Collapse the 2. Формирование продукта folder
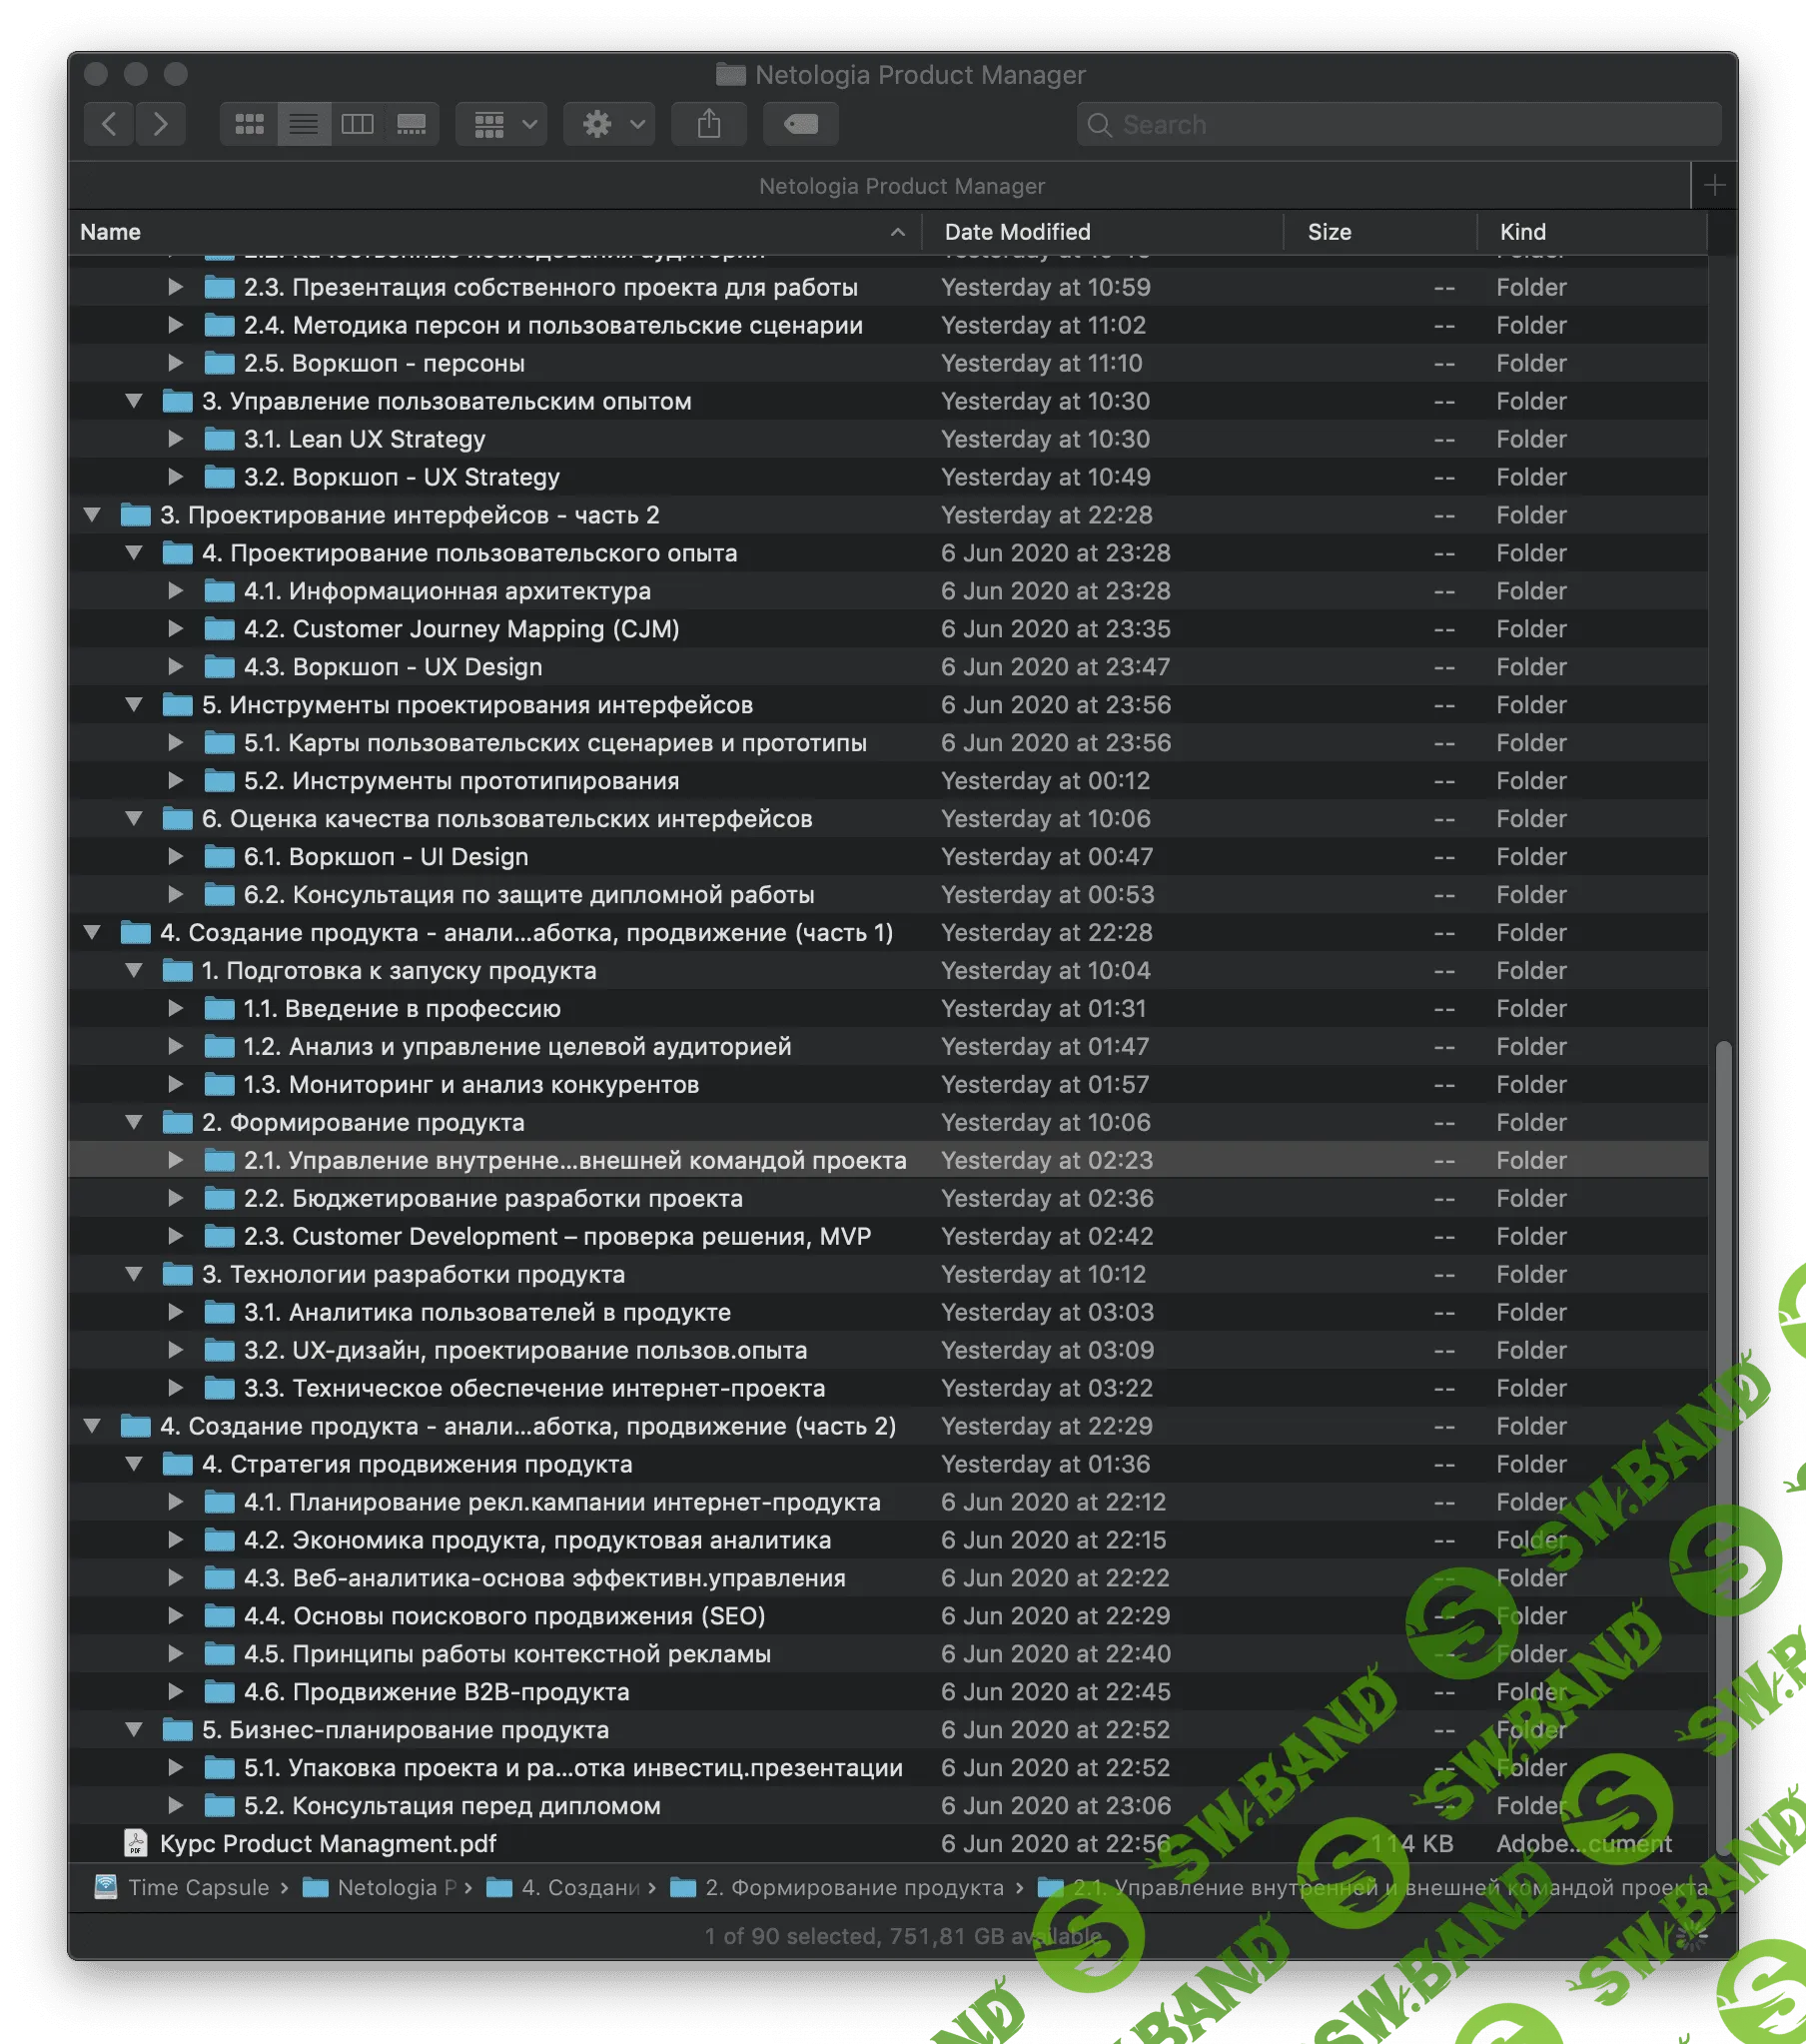 134,1122
